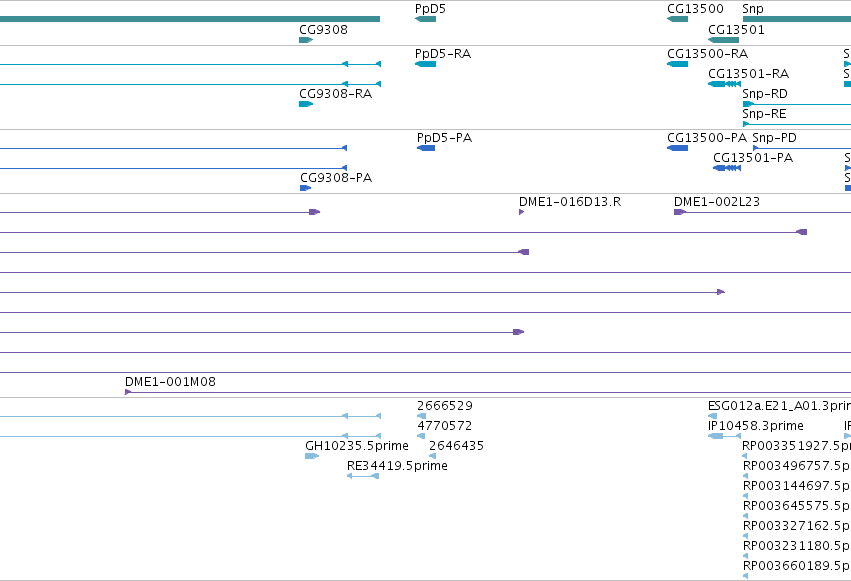Select the GH10235.5prime EST arrow glyph
This screenshot has width=851, height=581.
[x=312, y=457]
